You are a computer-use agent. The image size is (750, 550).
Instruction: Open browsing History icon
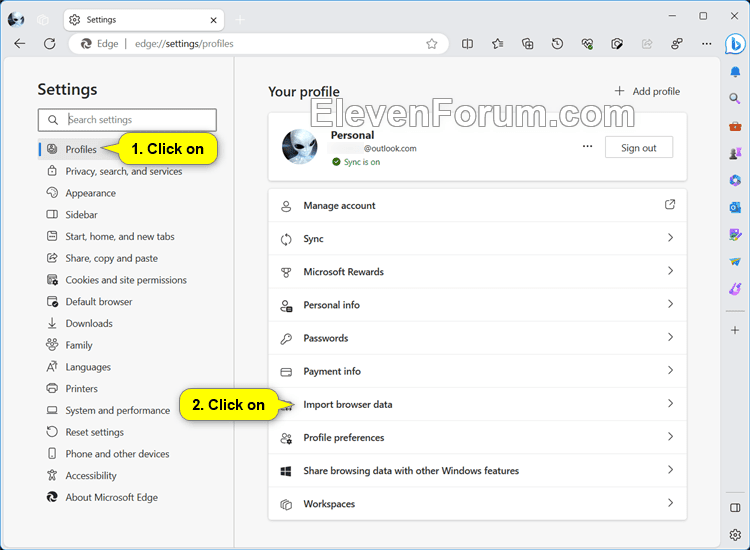[557, 44]
